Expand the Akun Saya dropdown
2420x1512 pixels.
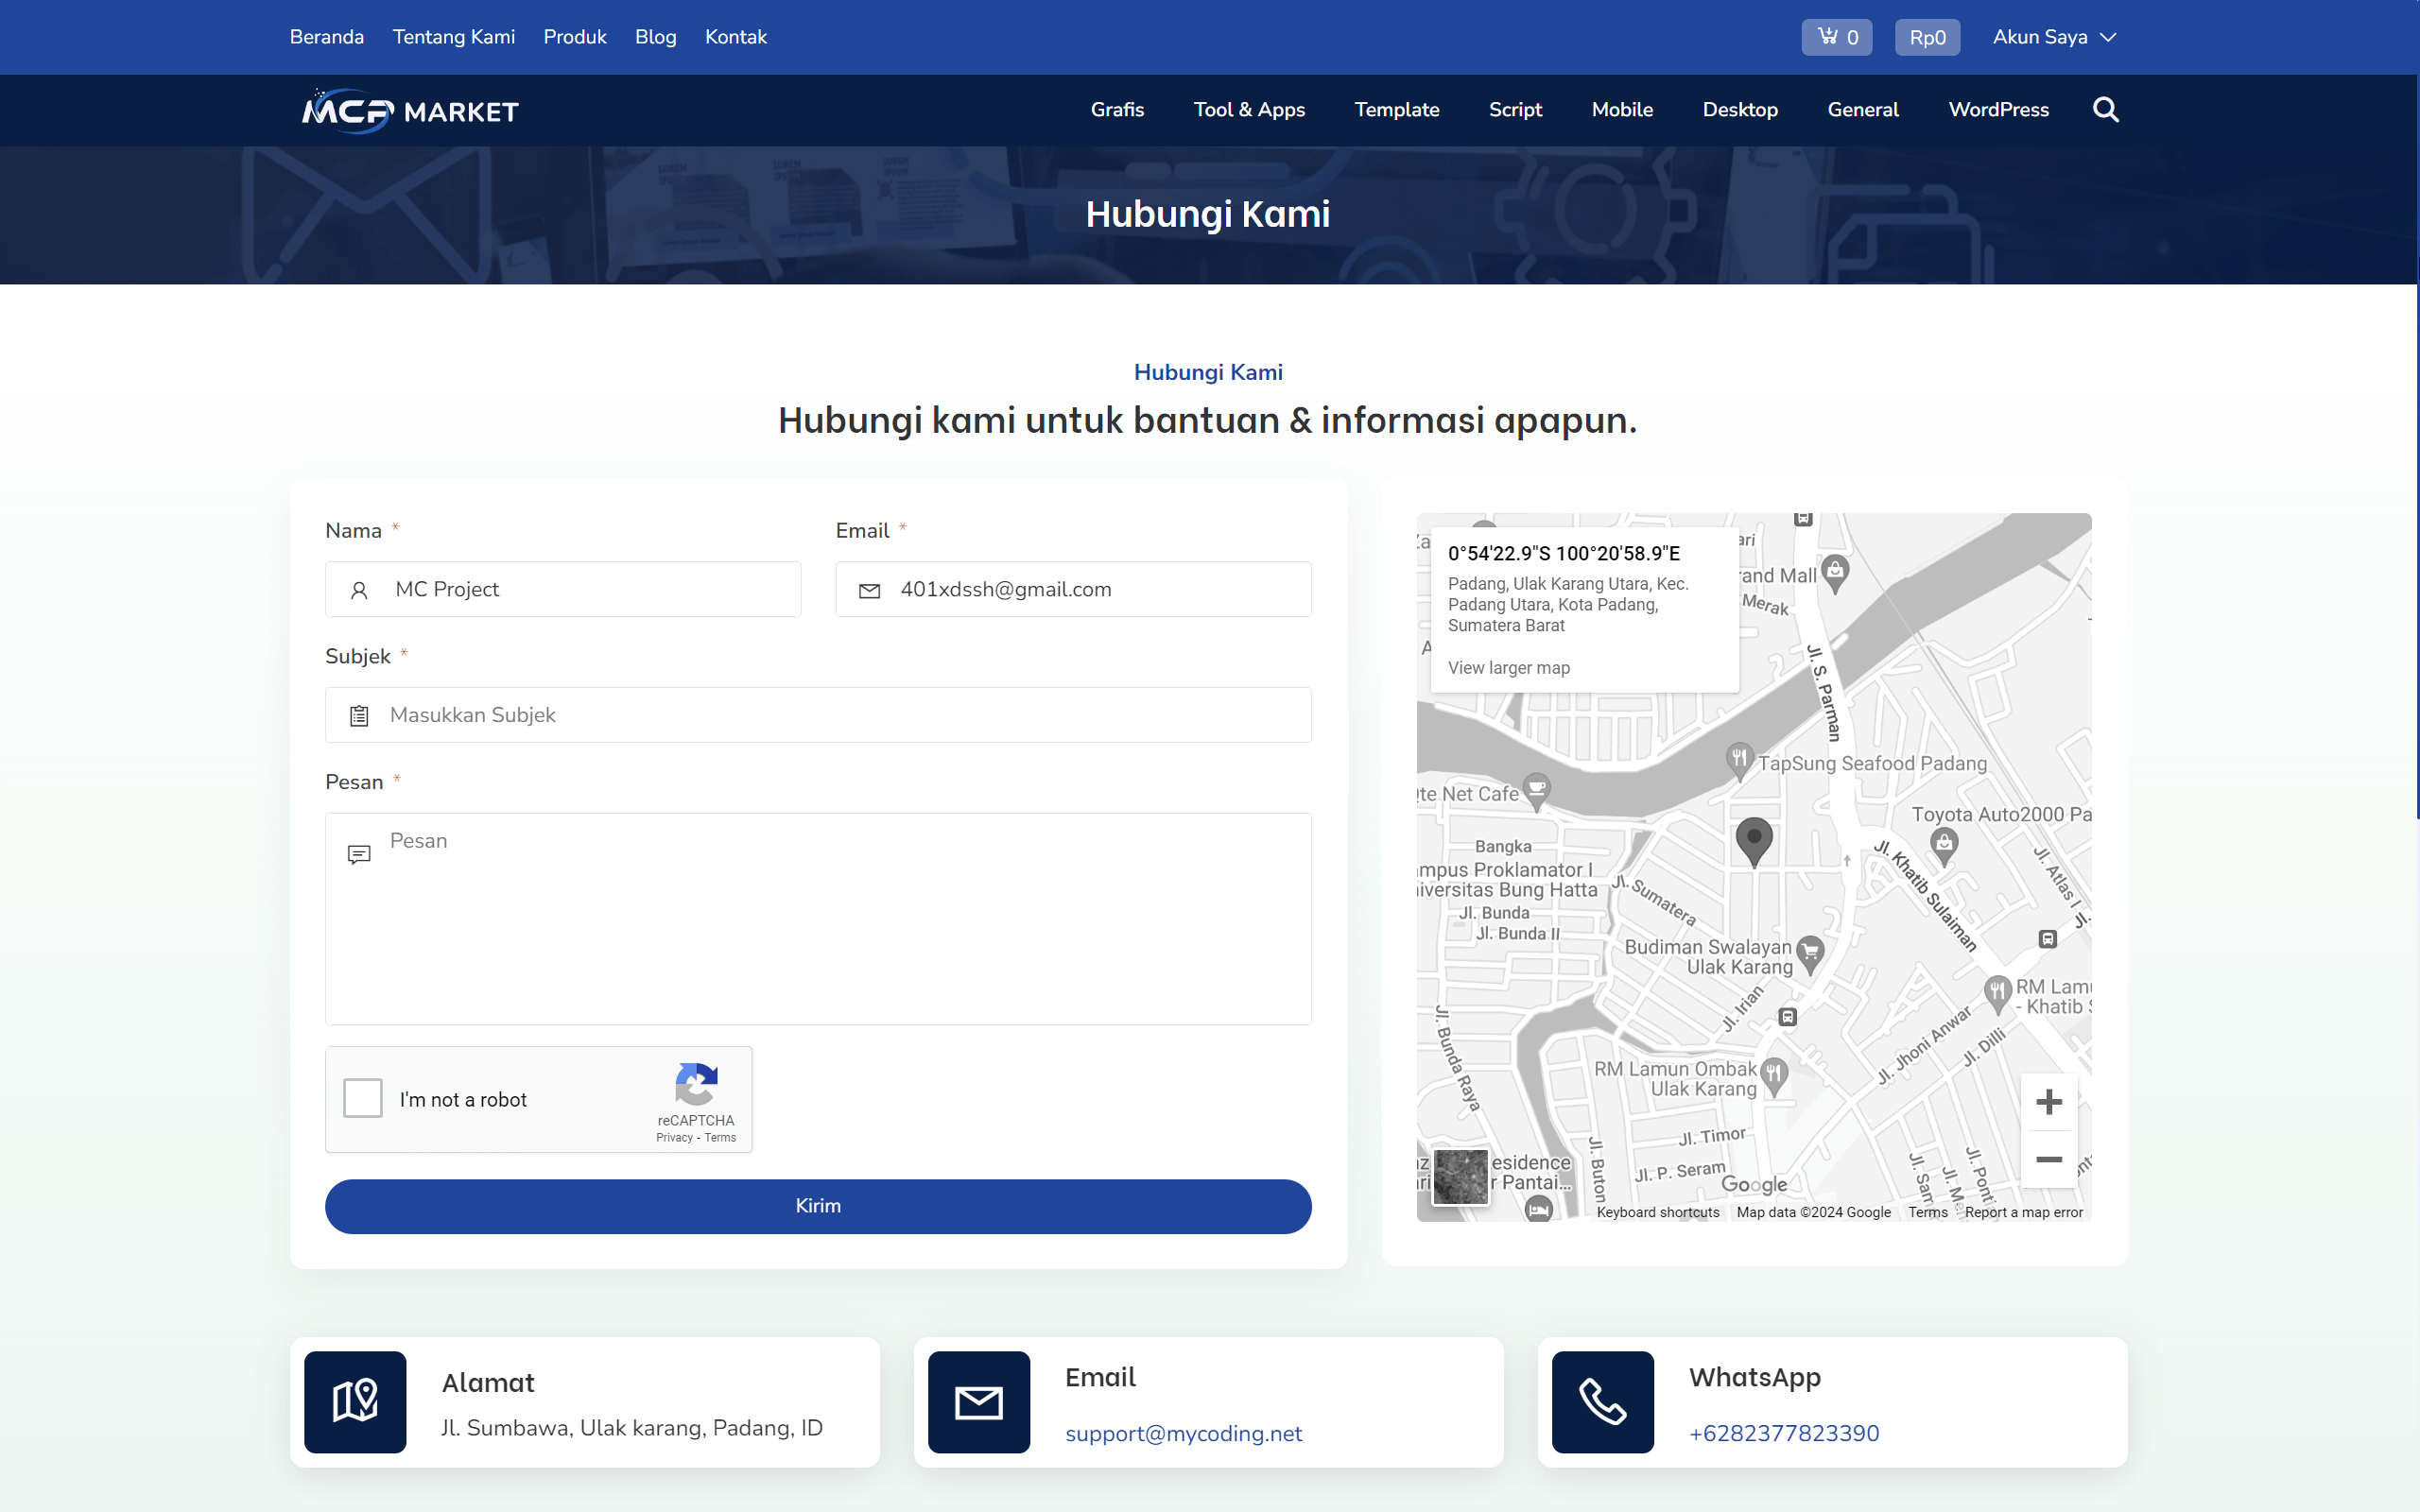click(x=2053, y=36)
